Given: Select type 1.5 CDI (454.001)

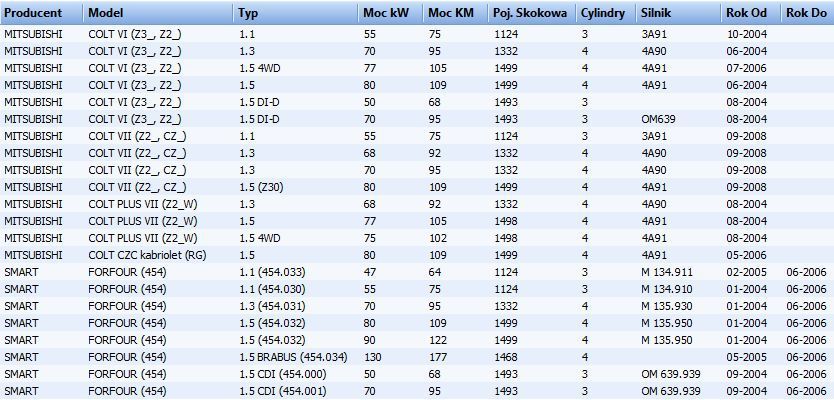Looking at the screenshot, I should click(x=282, y=391).
